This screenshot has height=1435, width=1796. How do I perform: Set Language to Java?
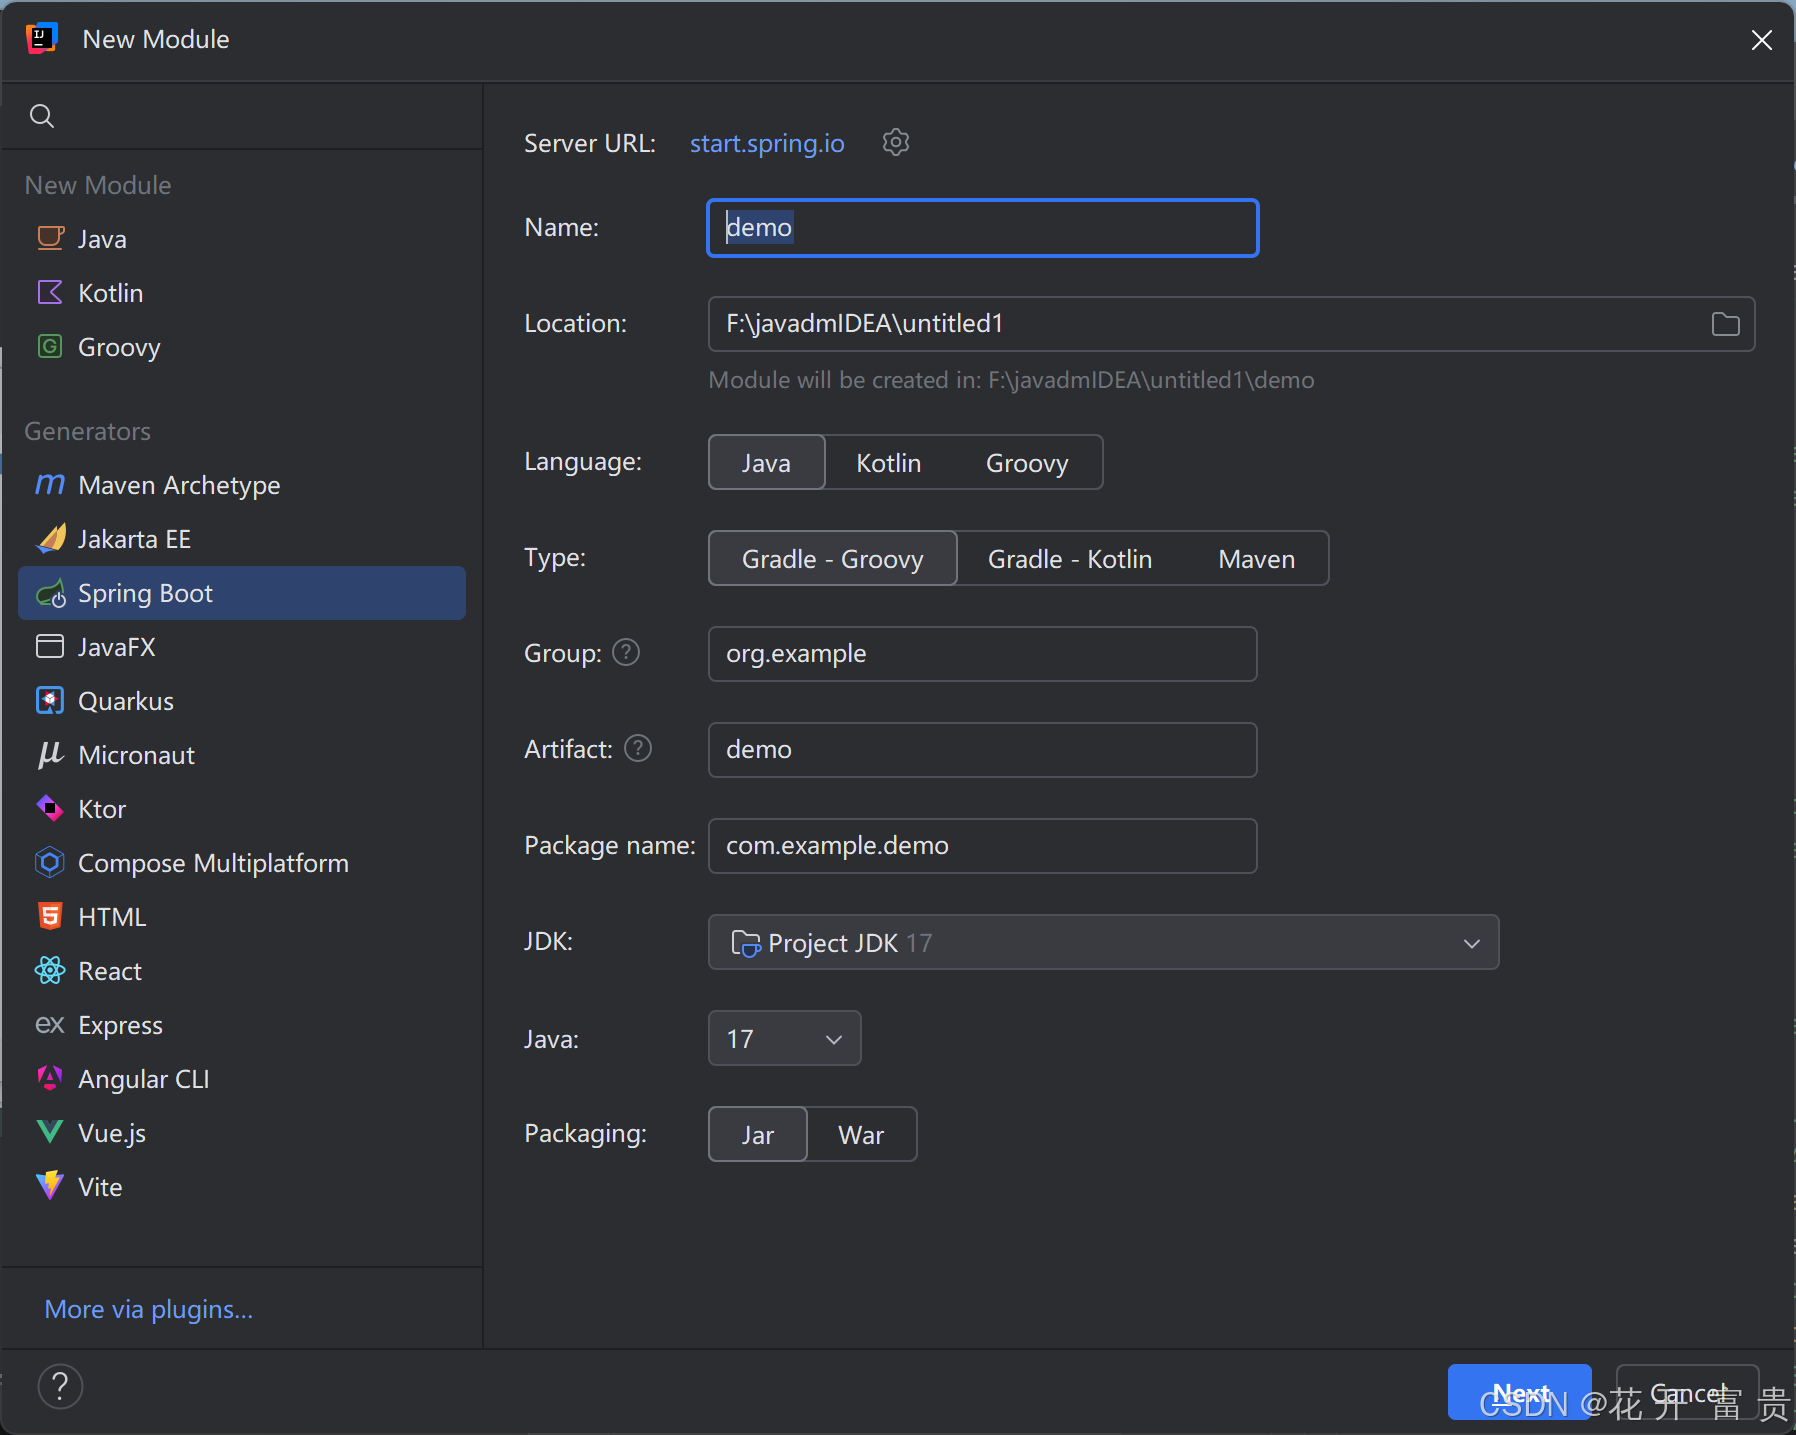(767, 462)
